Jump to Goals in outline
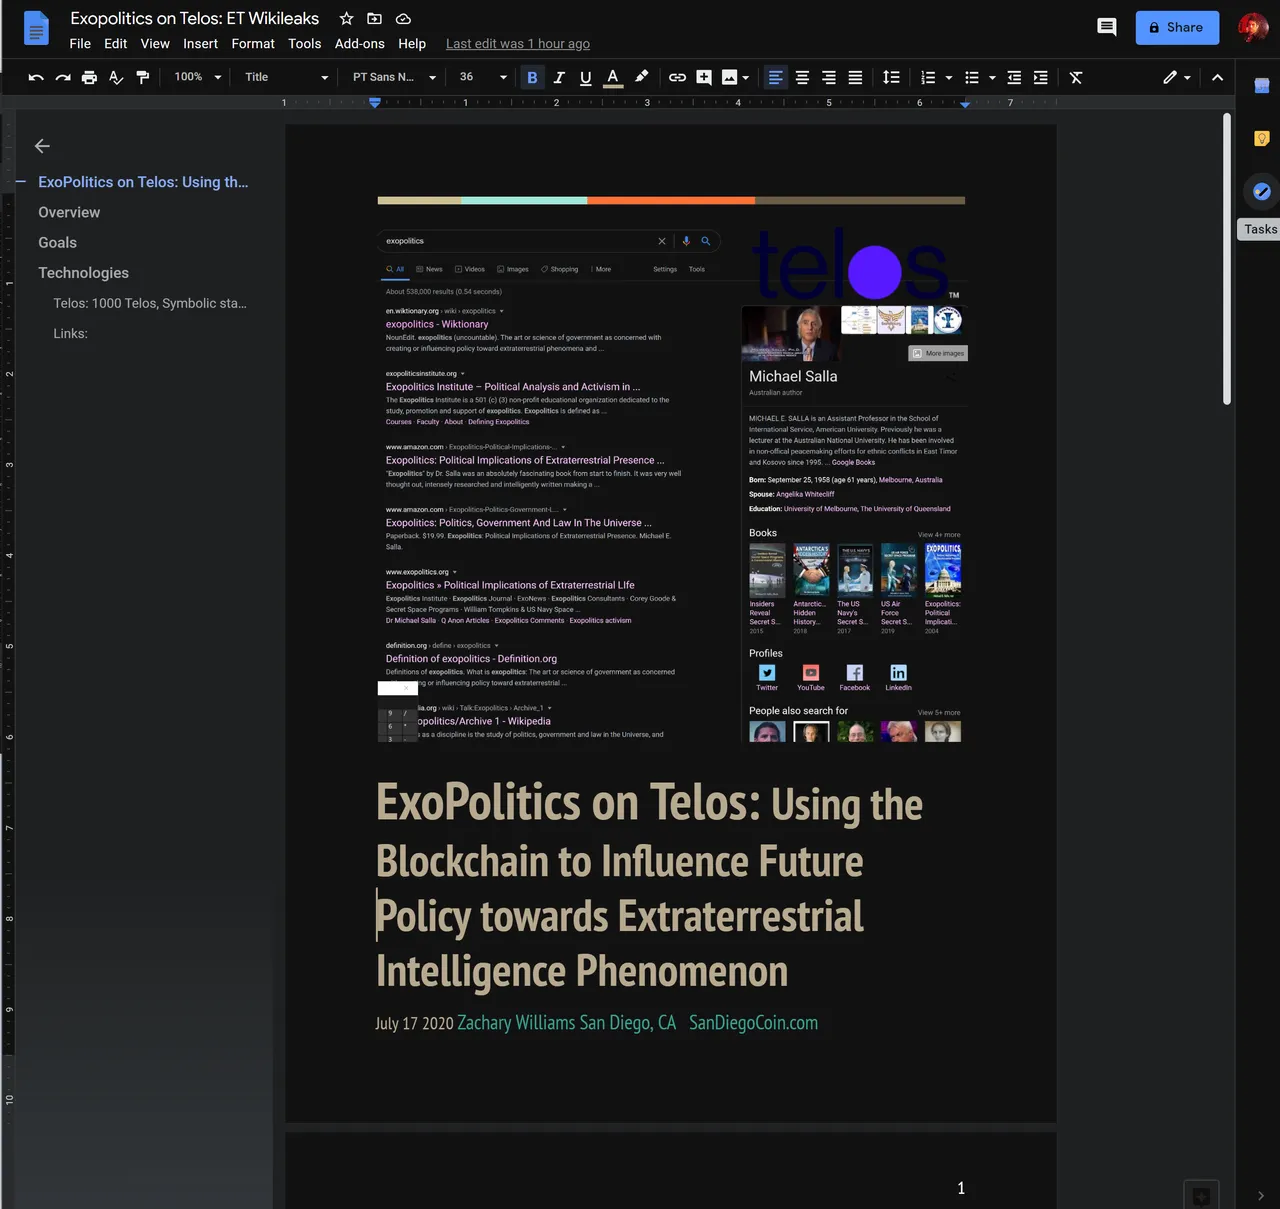1280x1209 pixels. pyautogui.click(x=57, y=242)
